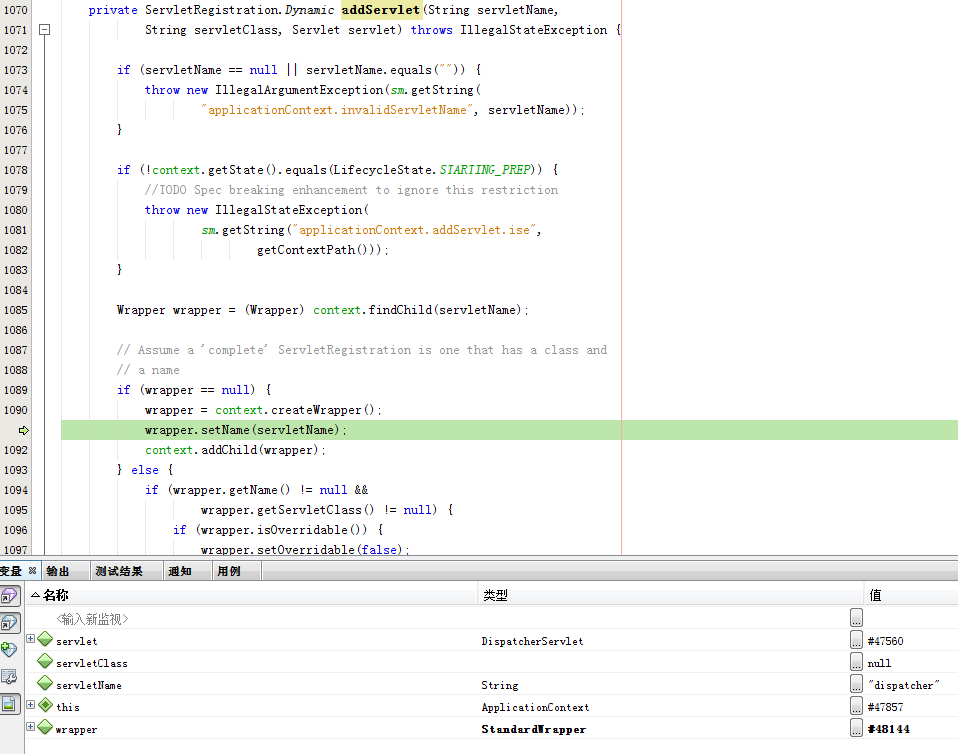Click the servletName variable diamond icon
This screenshot has width=958, height=754.
click(45, 683)
